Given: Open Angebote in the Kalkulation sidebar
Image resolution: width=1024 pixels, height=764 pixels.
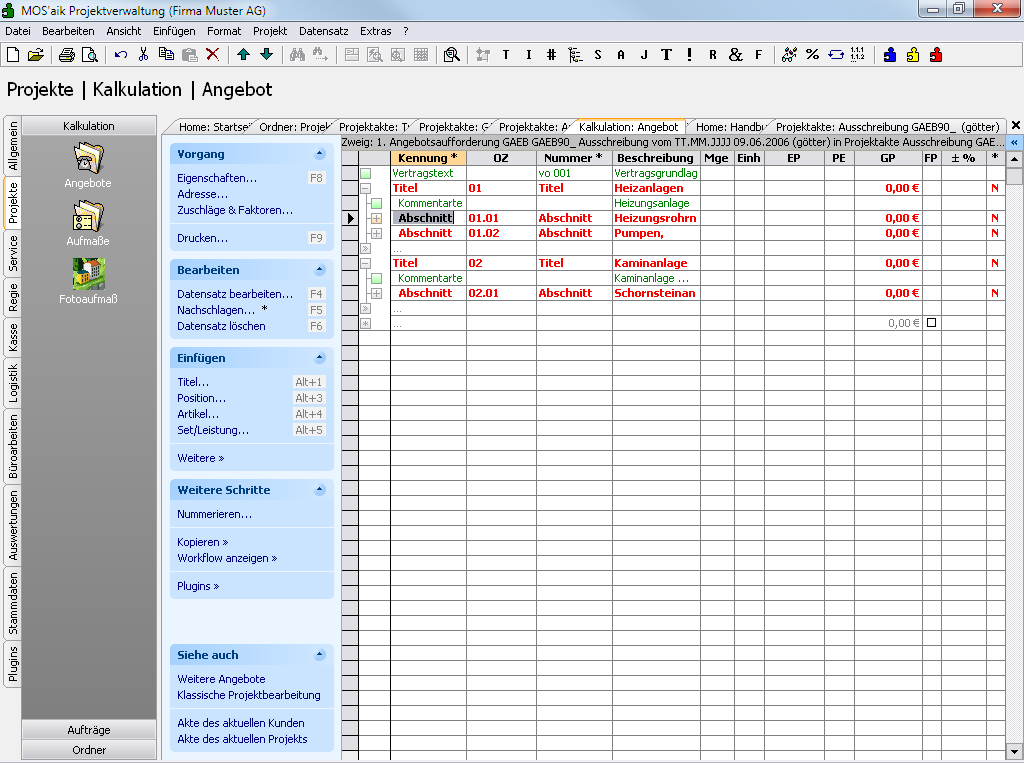Looking at the screenshot, I should [x=88, y=166].
